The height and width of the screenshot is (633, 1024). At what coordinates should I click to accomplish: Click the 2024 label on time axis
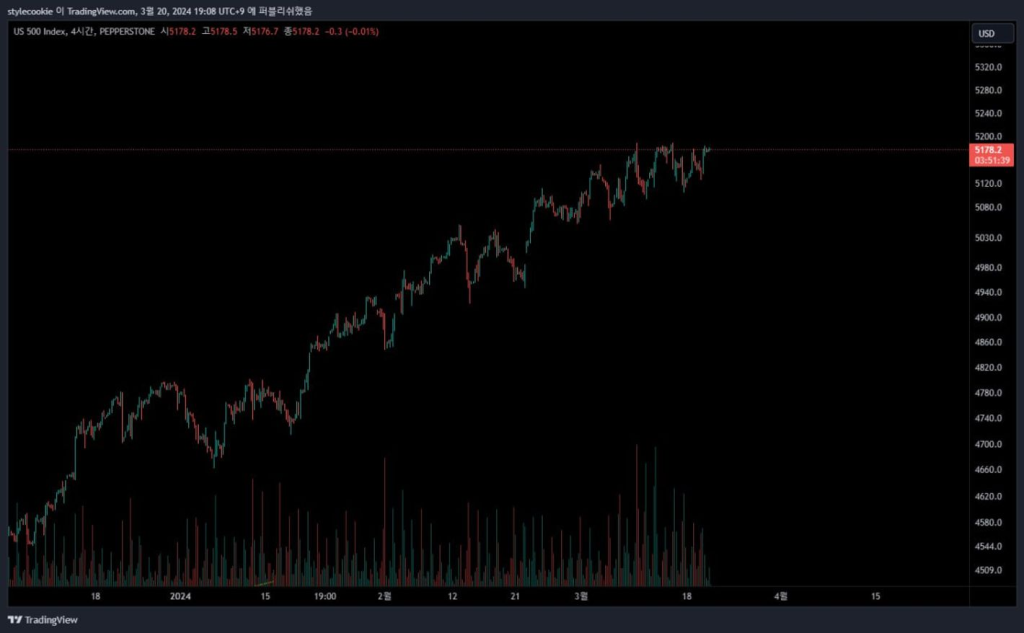click(180, 596)
